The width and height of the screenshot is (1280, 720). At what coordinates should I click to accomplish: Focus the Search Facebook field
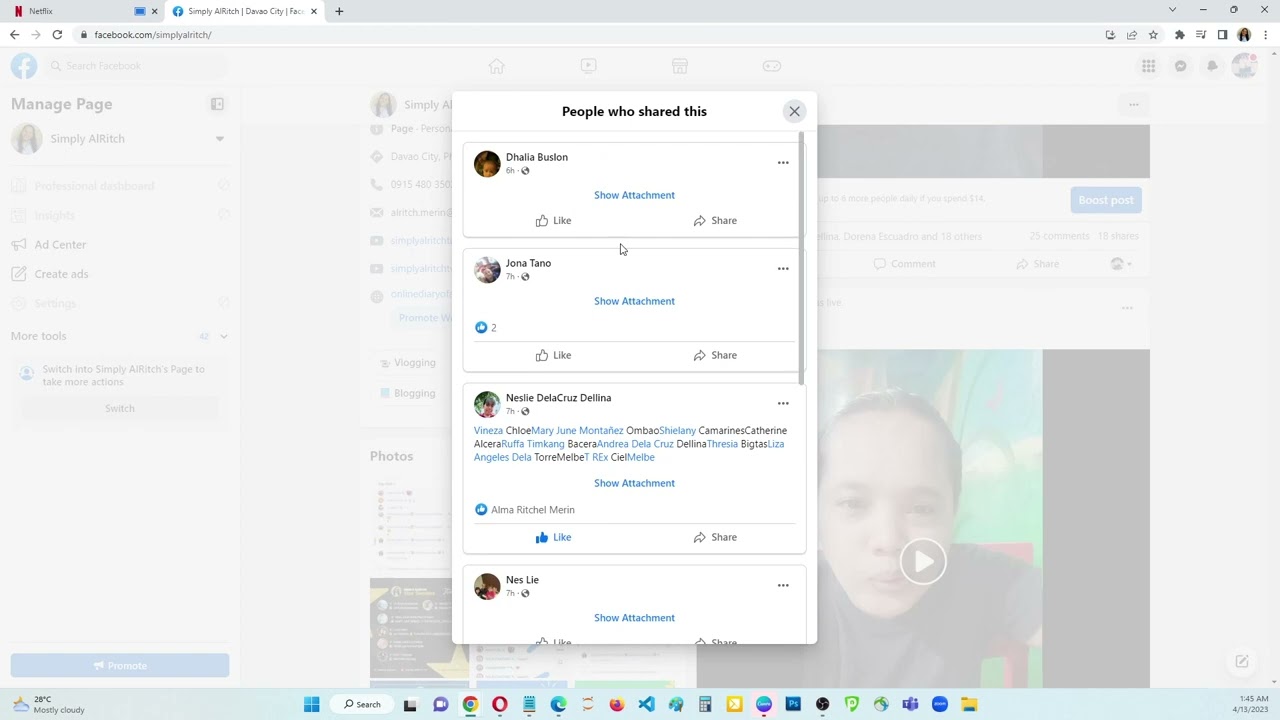tap(136, 66)
